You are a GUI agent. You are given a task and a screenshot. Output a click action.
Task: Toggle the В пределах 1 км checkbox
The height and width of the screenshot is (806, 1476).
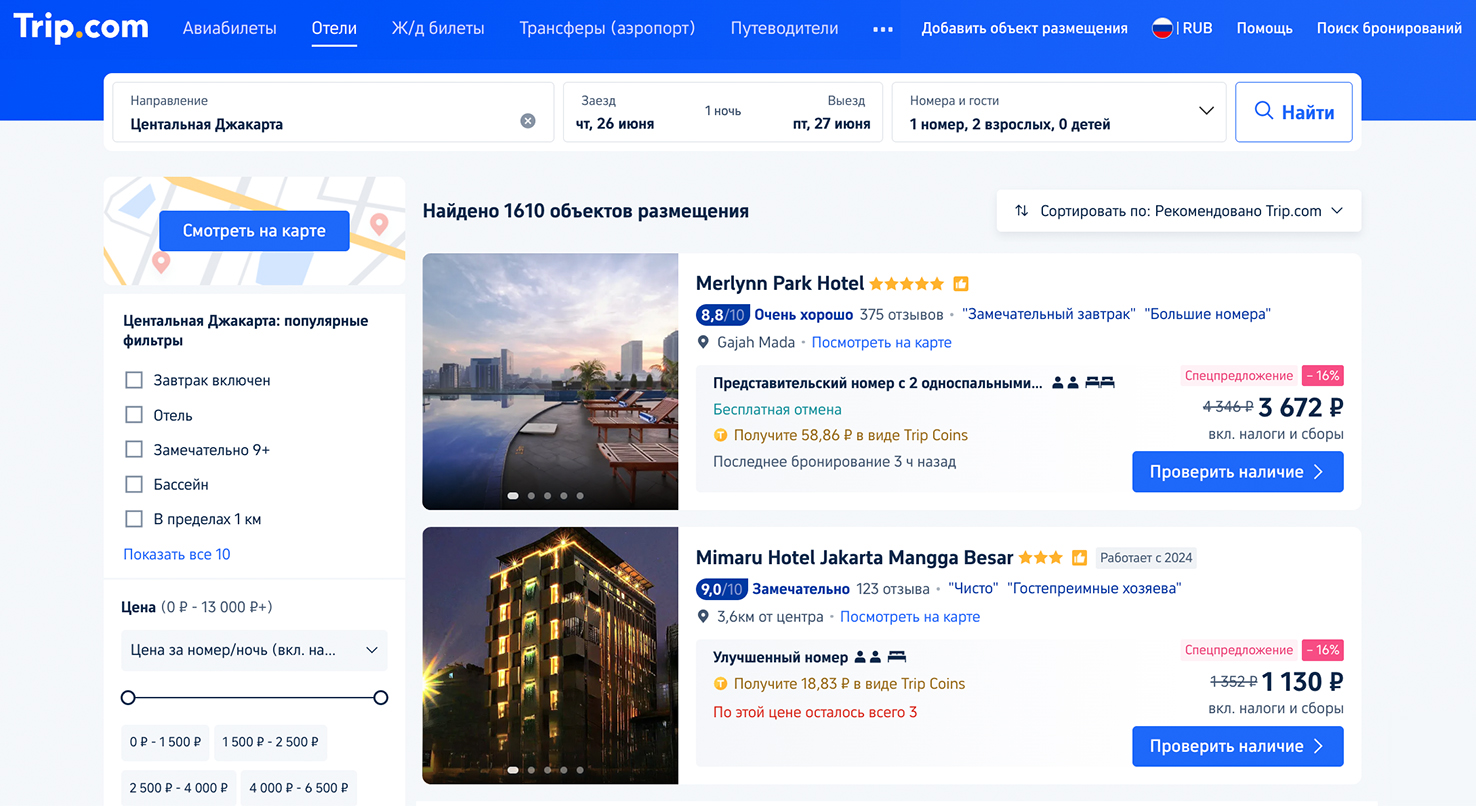134,519
